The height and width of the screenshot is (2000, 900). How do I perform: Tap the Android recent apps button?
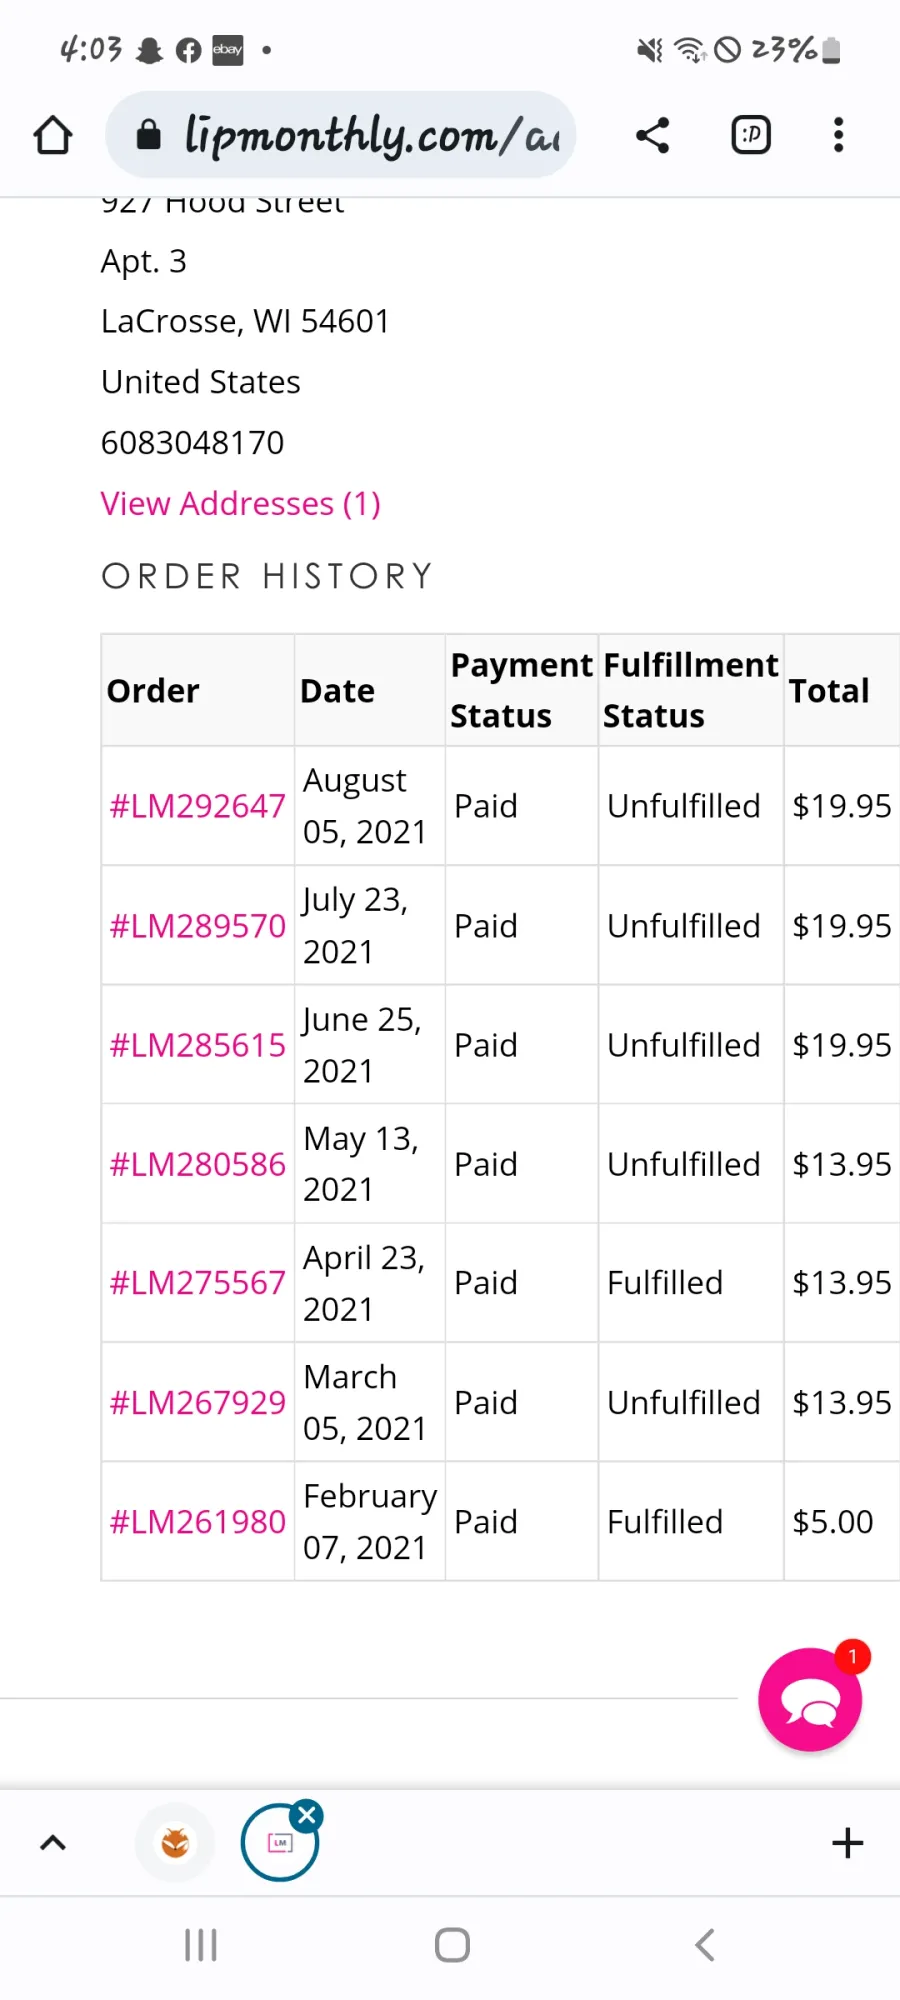(201, 1945)
